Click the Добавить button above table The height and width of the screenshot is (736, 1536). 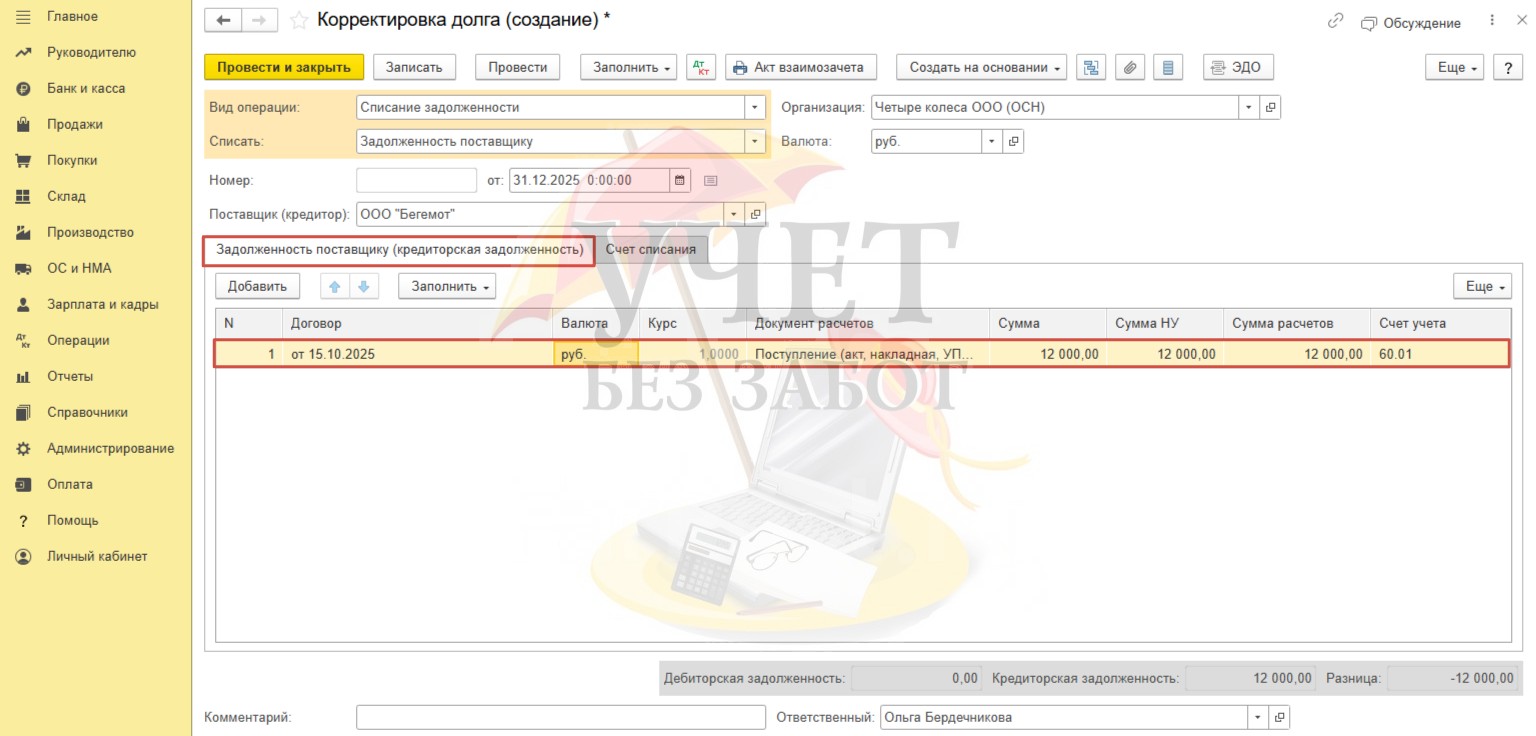point(257,286)
